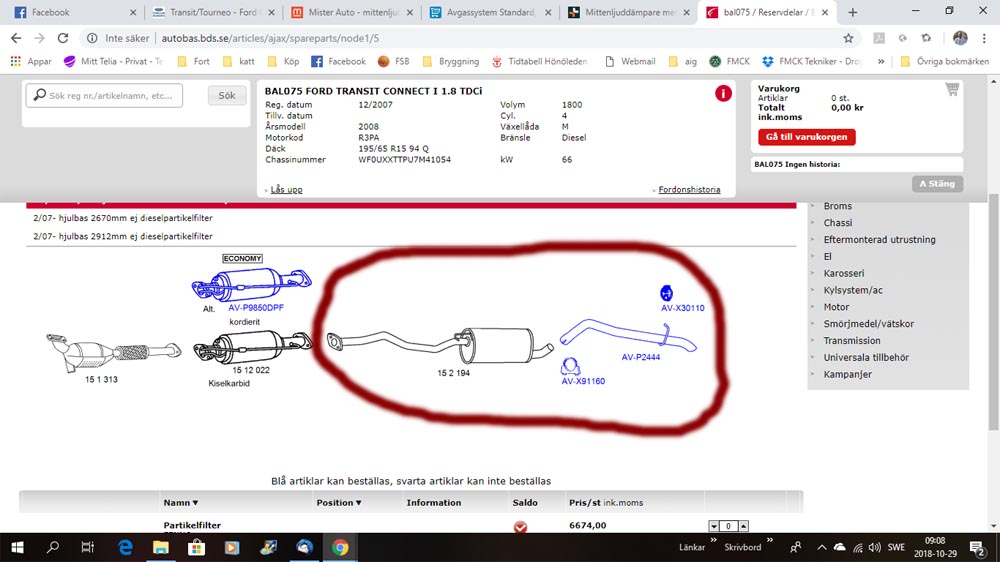Screen dimensions: 1000x562
Task: Click the Sök search button
Action: 226,95
